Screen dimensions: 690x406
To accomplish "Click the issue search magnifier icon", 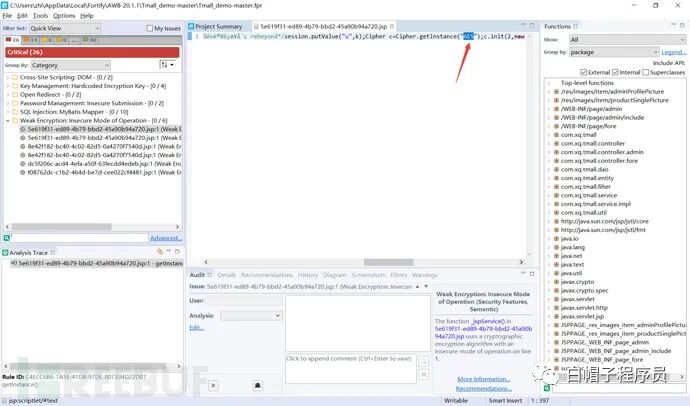I will (7, 238).
